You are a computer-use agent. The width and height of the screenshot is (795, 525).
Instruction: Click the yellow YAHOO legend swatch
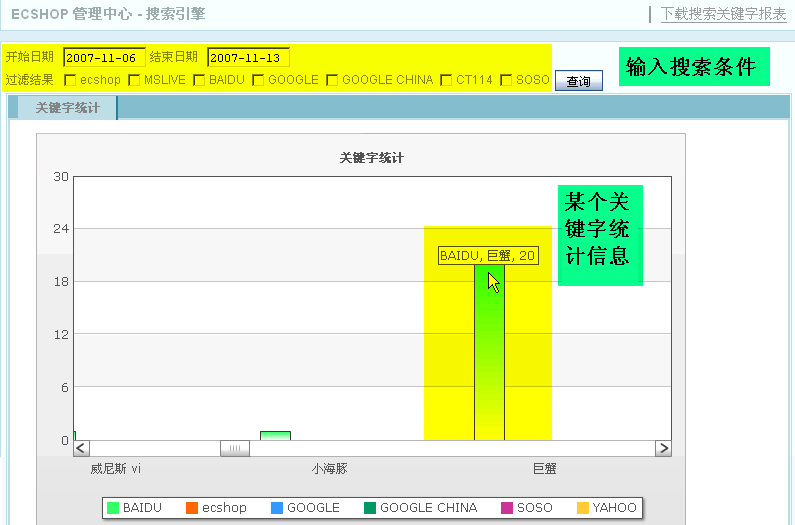pos(583,508)
